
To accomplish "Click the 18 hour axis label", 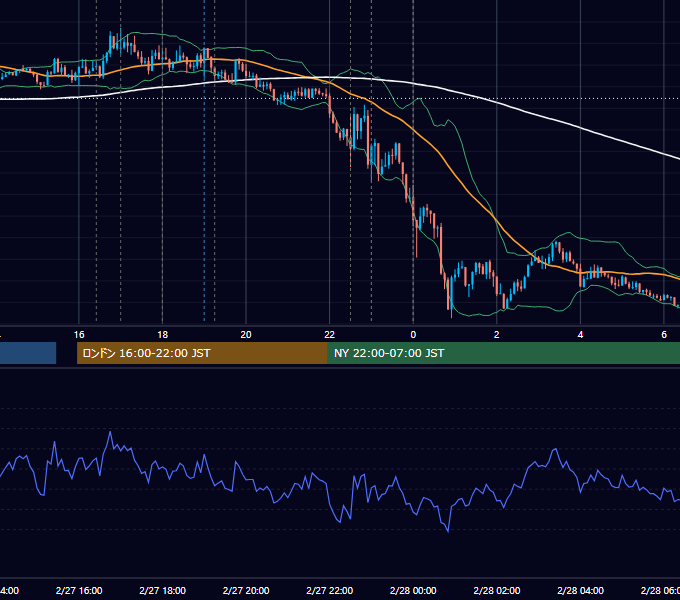I will [x=163, y=335].
